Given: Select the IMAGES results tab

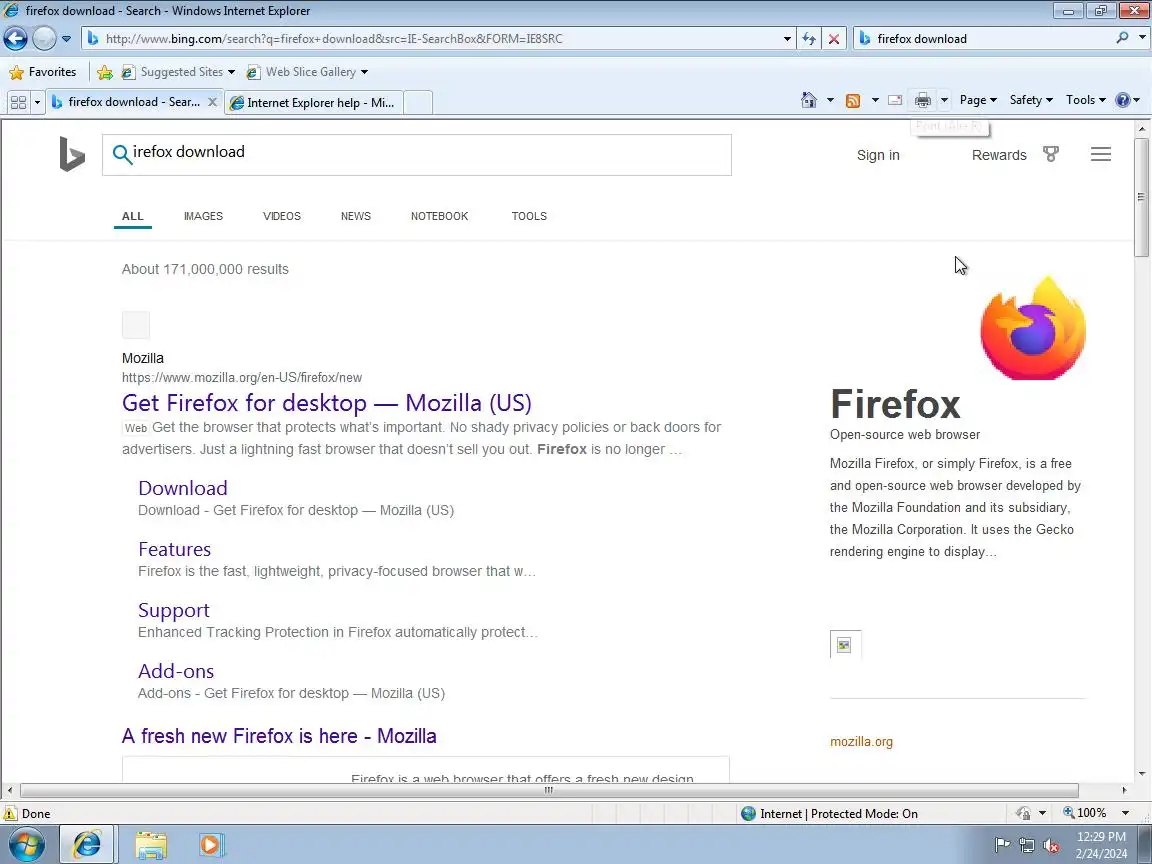Looking at the screenshot, I should click(x=204, y=216).
